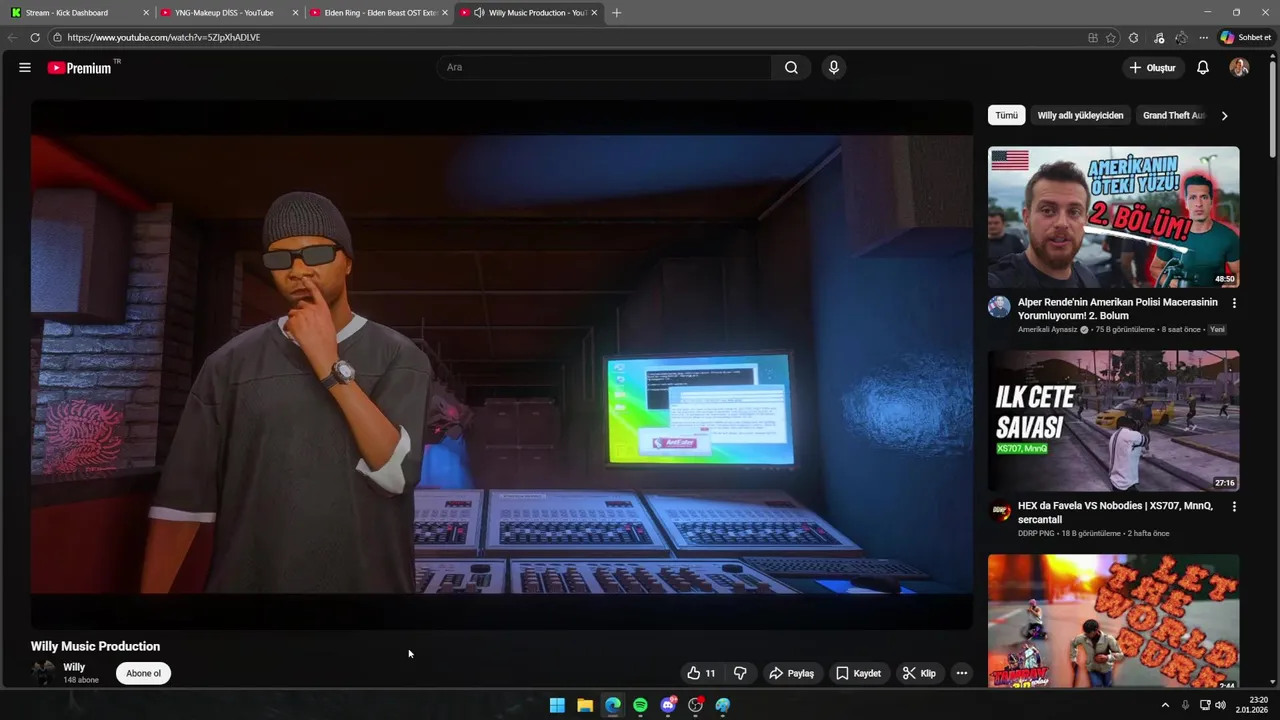Open the media control music-note icon
Screen dimensions: 1280x720
point(1158,38)
